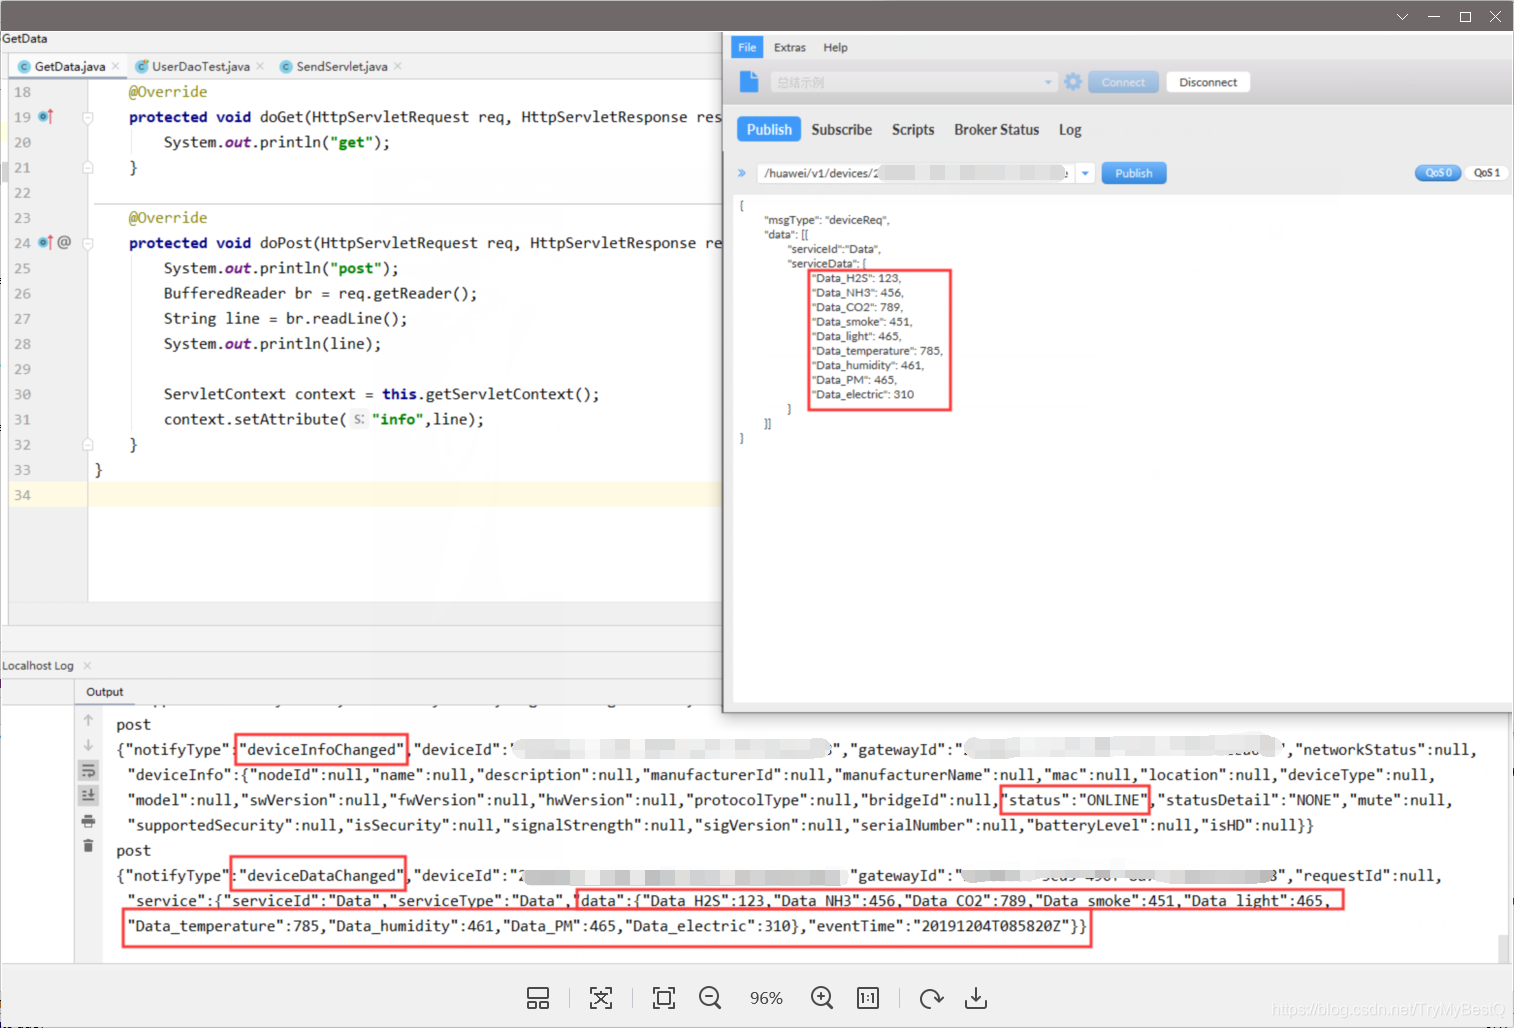
Task: Click the text recognition scan icon
Action: [x=601, y=998]
